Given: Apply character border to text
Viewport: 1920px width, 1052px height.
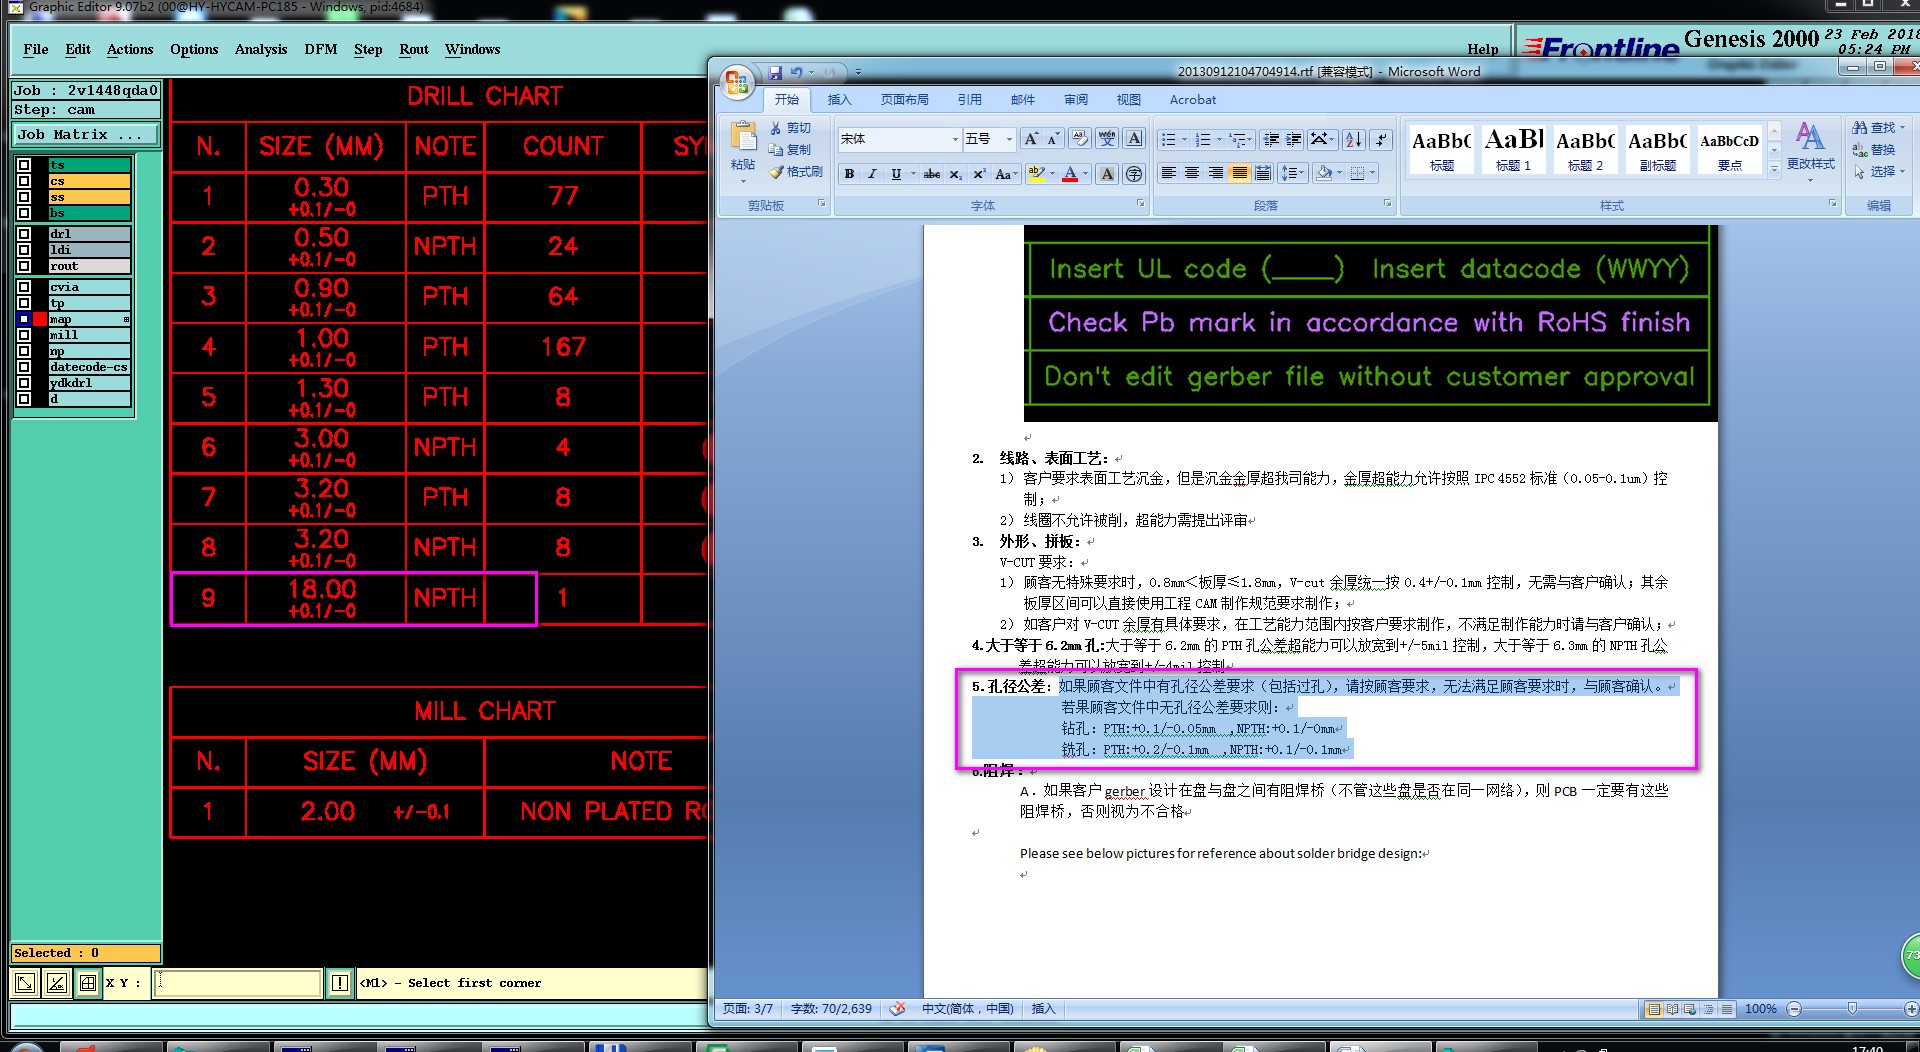Looking at the screenshot, I should click(1134, 139).
